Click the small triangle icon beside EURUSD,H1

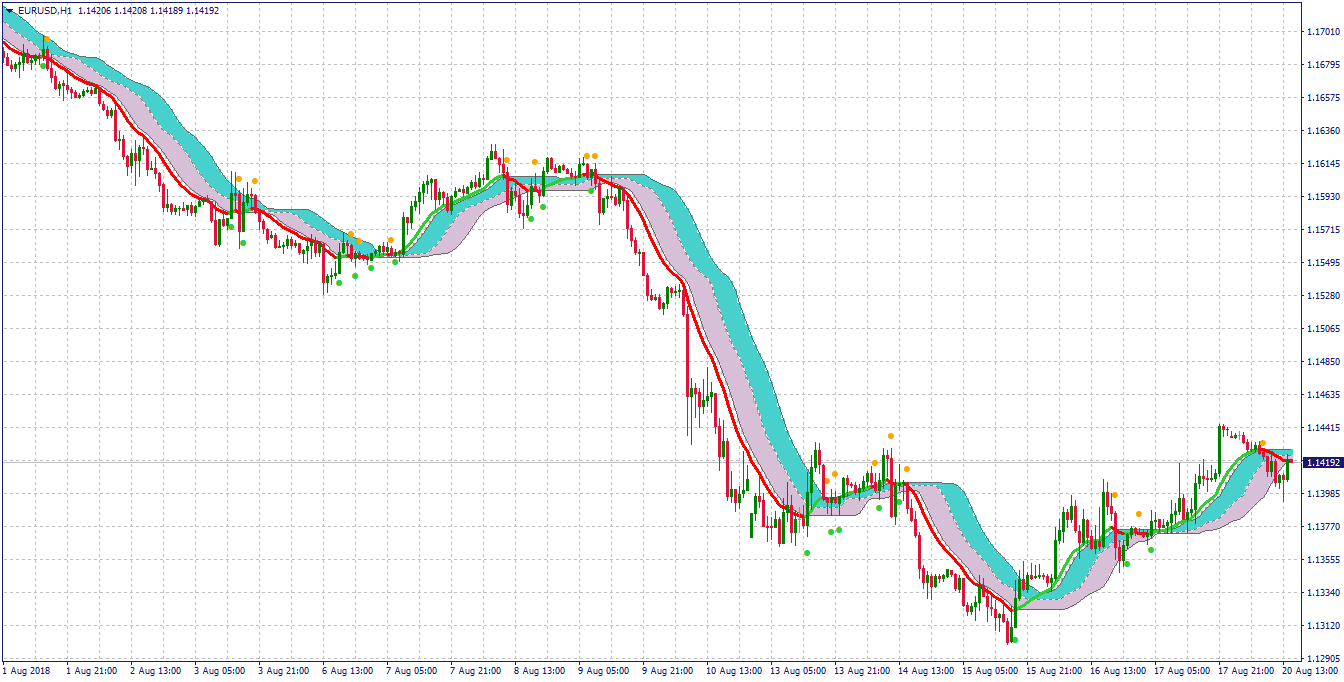(x=10, y=10)
